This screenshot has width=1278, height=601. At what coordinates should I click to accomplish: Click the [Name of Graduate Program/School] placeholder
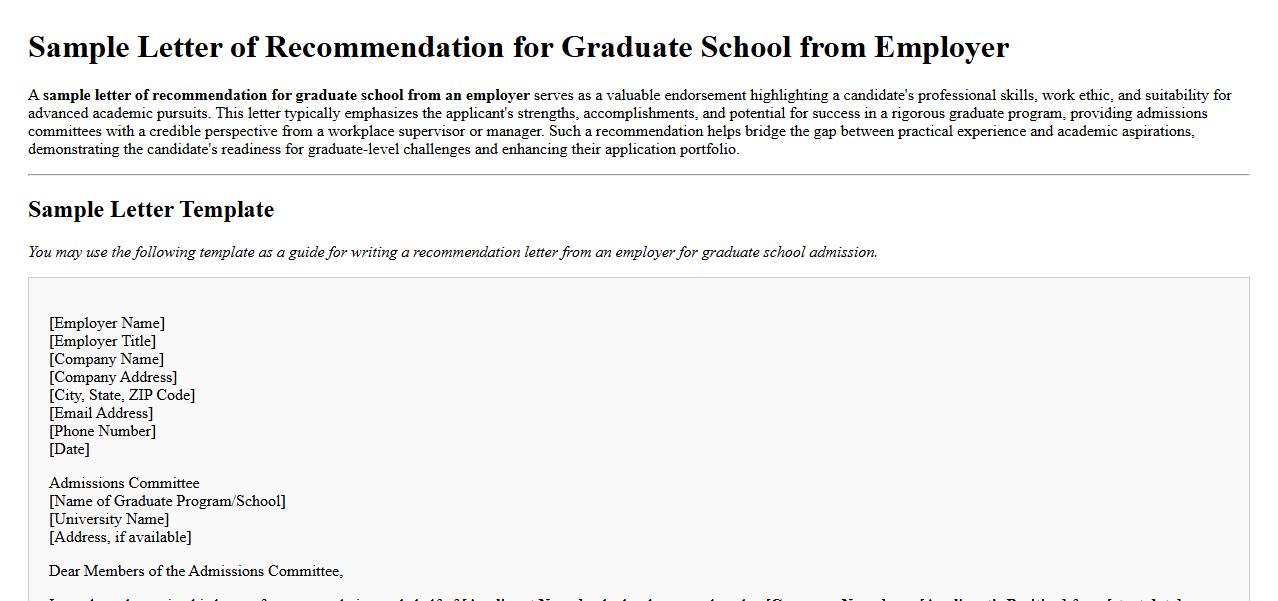tap(167, 501)
